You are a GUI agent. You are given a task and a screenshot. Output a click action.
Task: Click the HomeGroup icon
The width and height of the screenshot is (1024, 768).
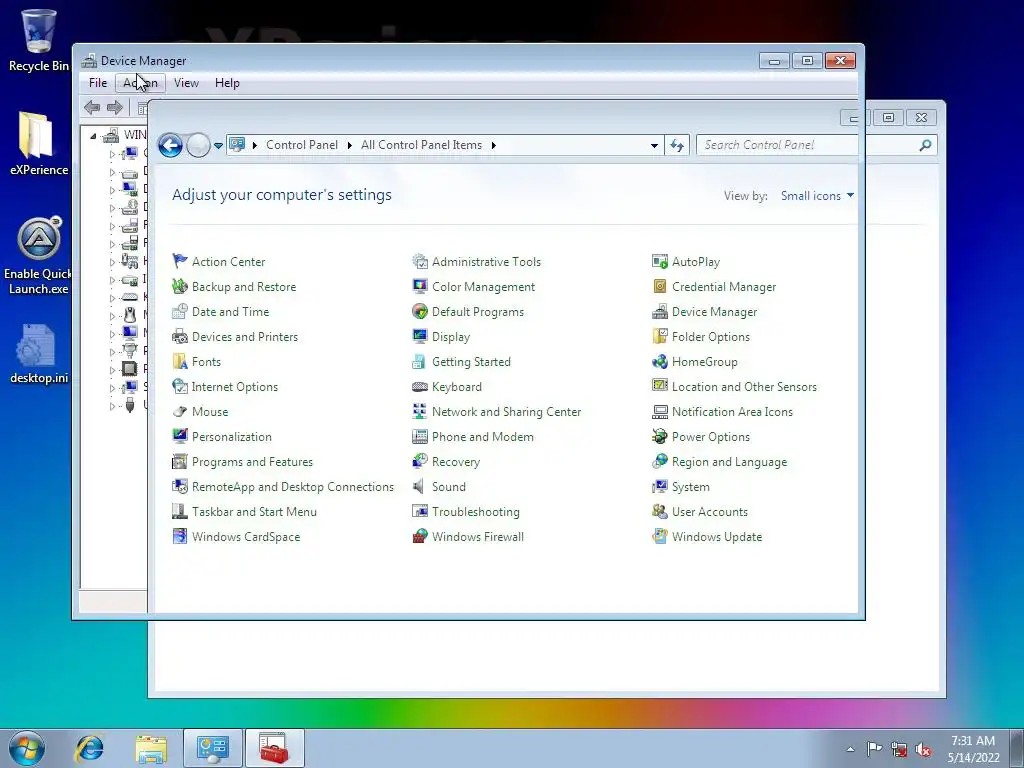(x=660, y=362)
